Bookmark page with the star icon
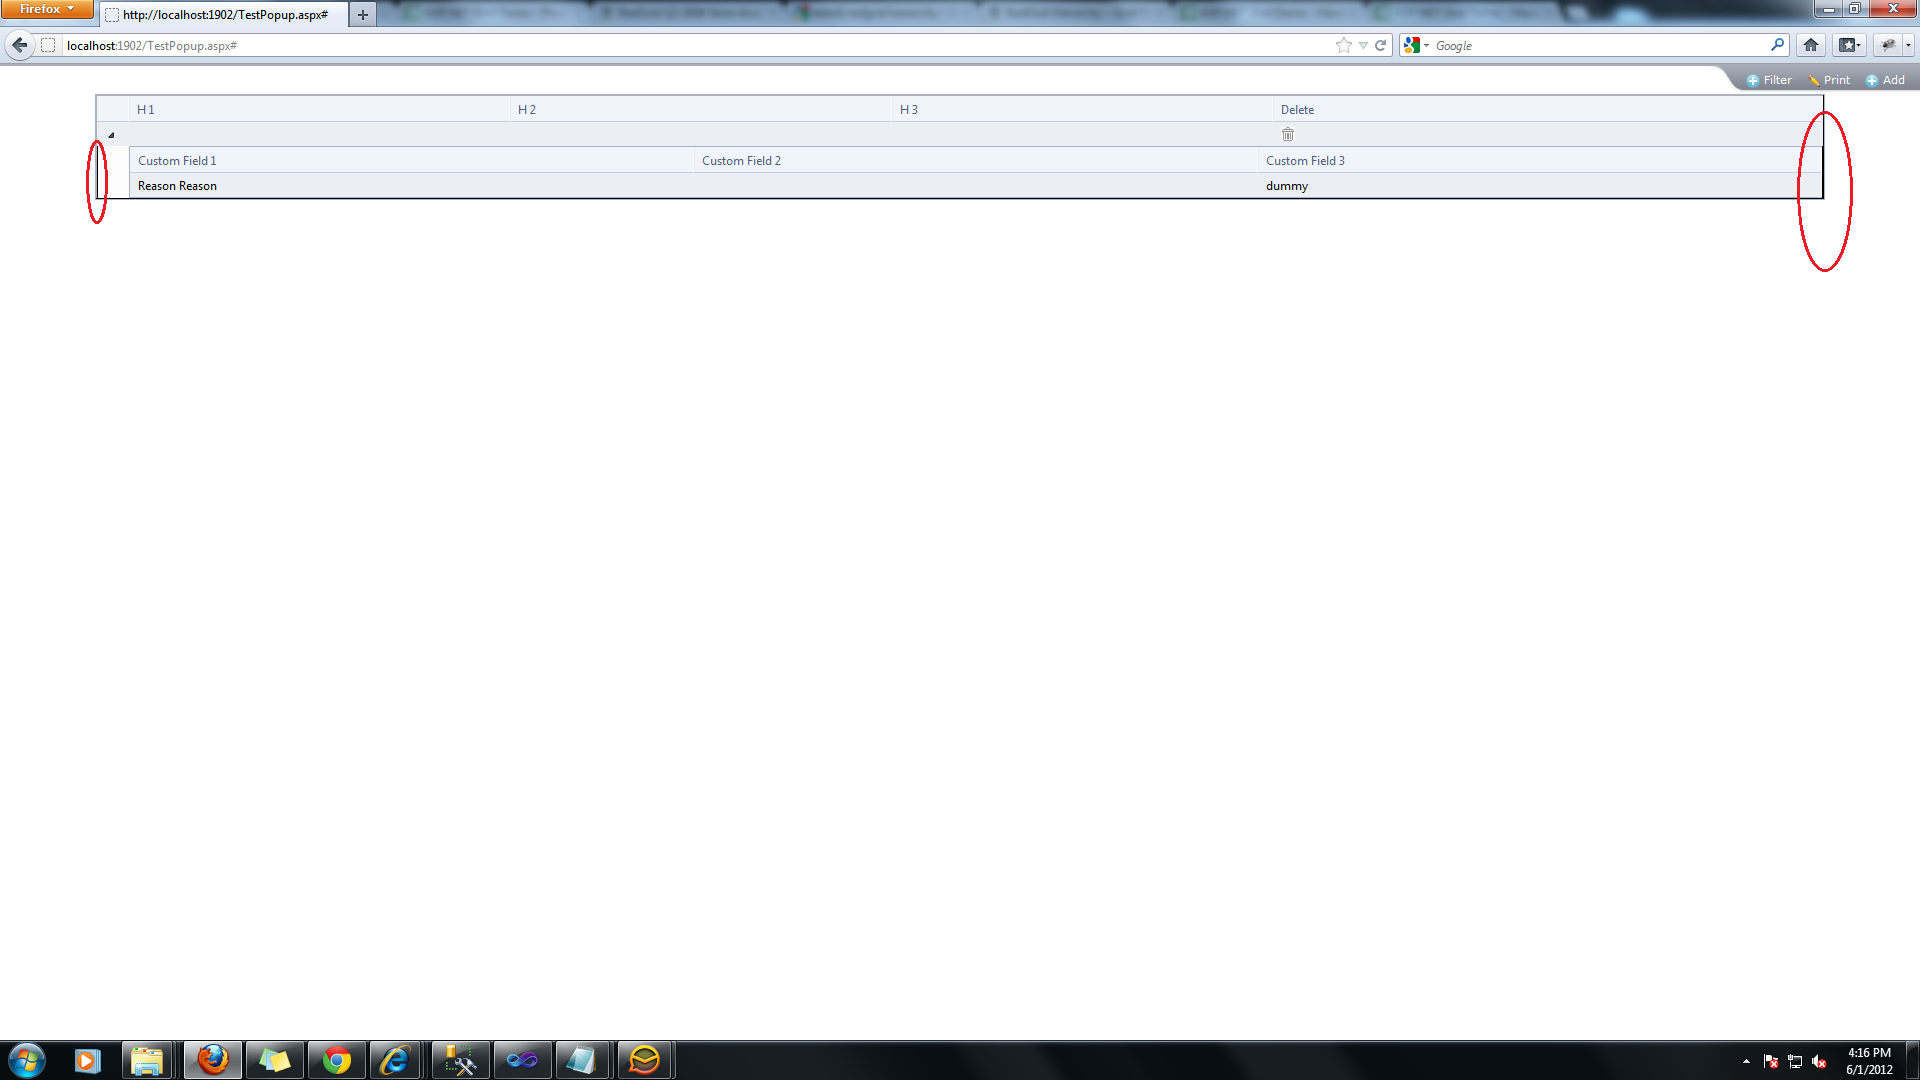Viewport: 1920px width, 1080px height. [1343, 45]
